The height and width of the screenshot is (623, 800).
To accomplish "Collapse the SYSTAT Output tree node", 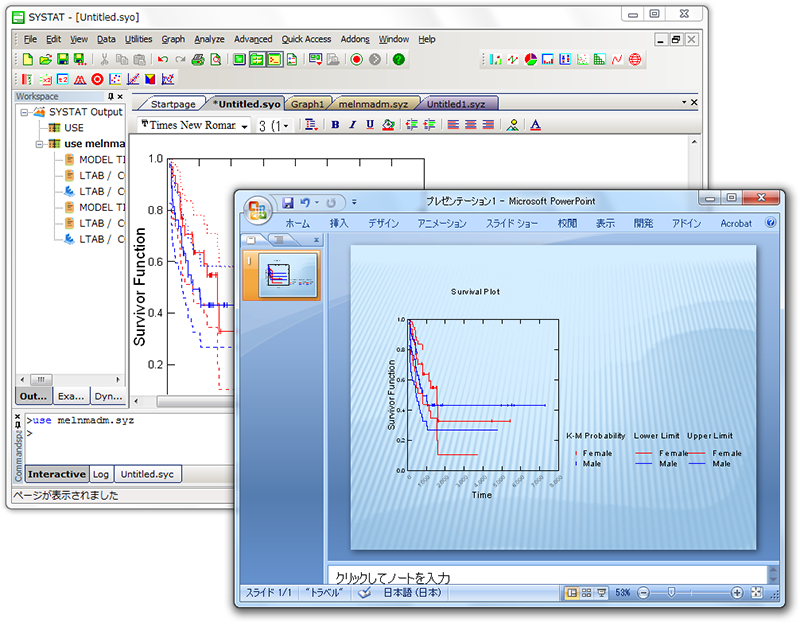I will 24,112.
